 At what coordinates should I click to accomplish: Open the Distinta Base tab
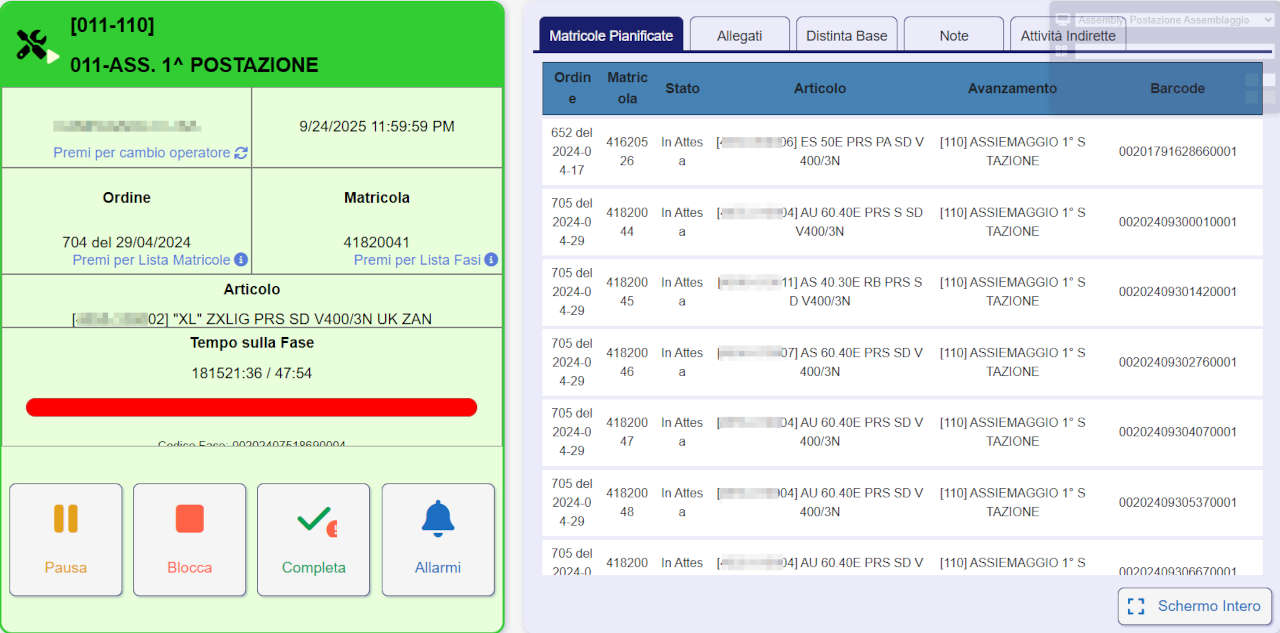(x=847, y=35)
